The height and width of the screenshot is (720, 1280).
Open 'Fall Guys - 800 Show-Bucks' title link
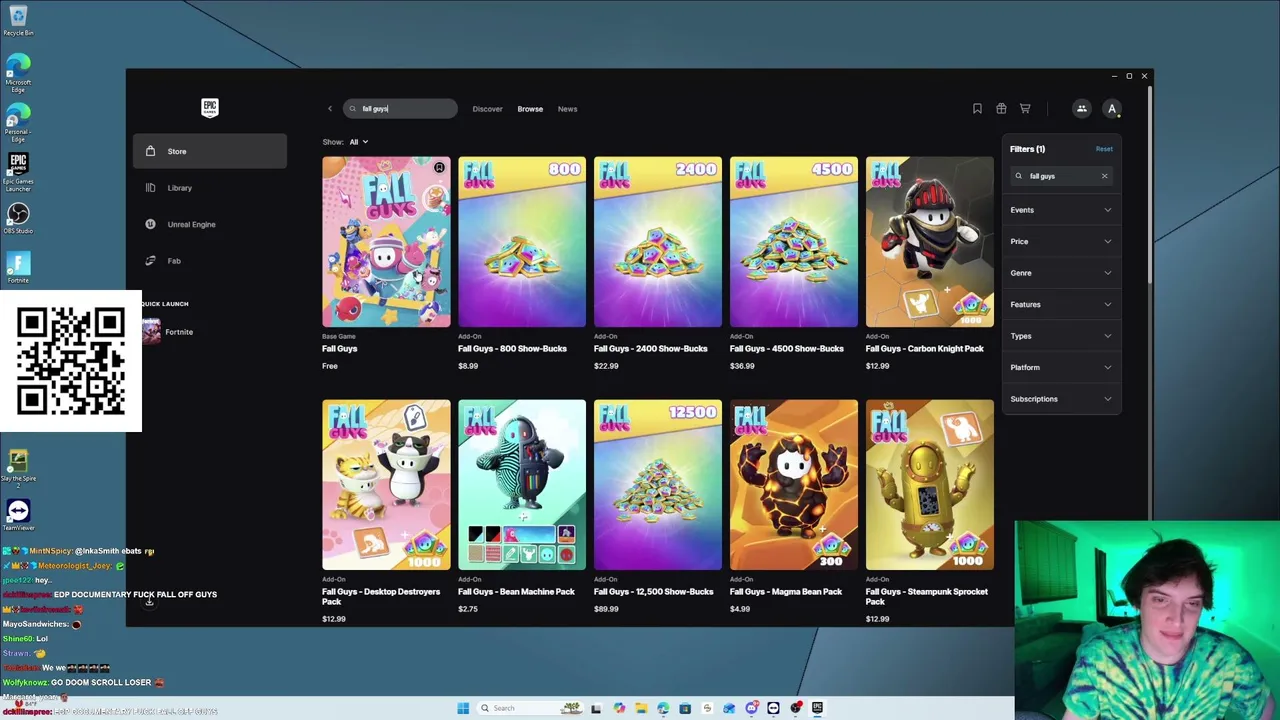(512, 349)
